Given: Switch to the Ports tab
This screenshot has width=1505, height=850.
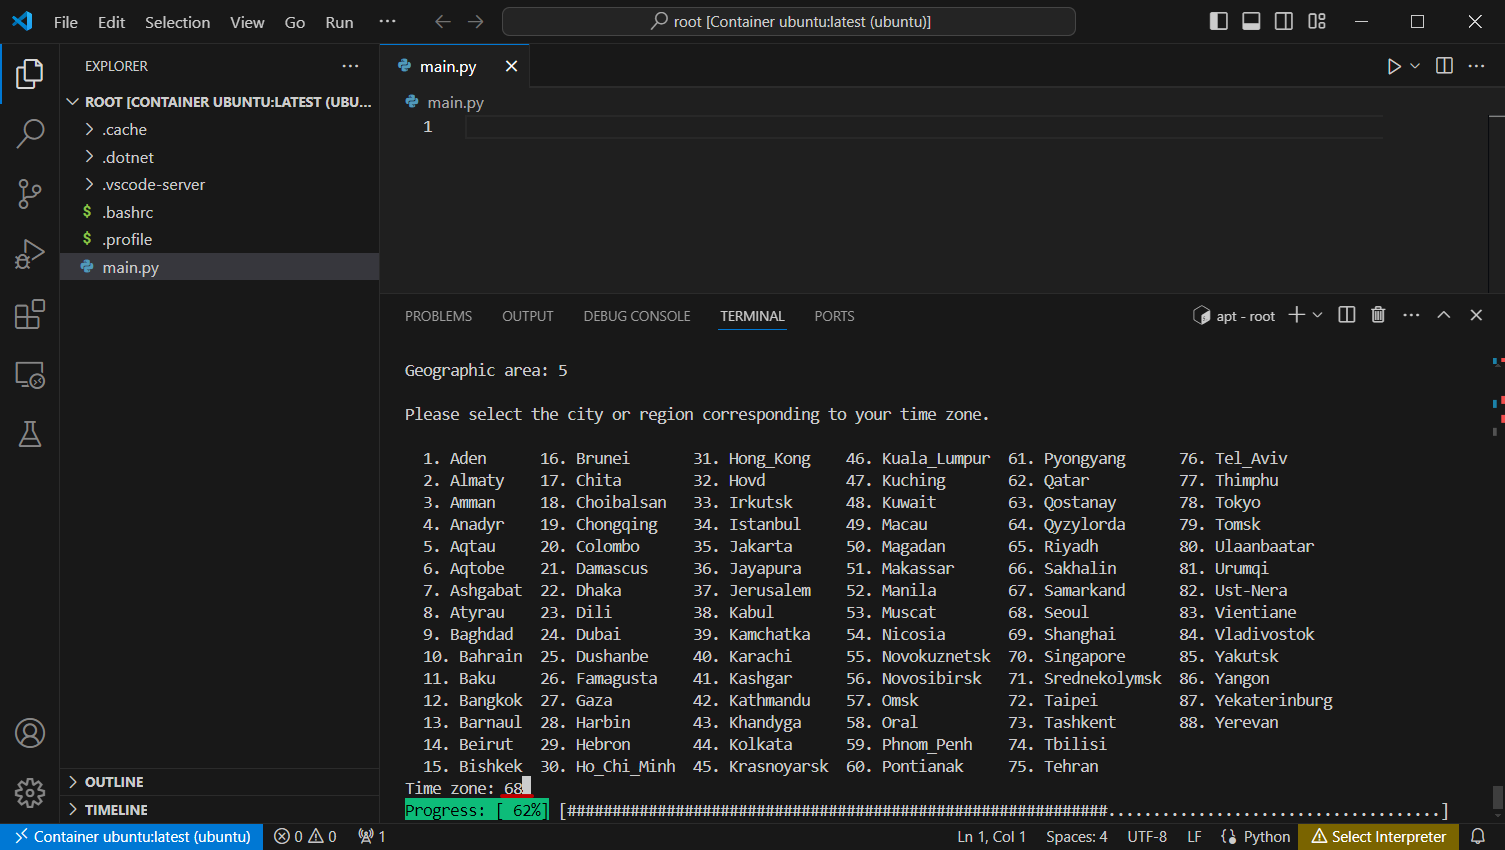Looking at the screenshot, I should (834, 316).
